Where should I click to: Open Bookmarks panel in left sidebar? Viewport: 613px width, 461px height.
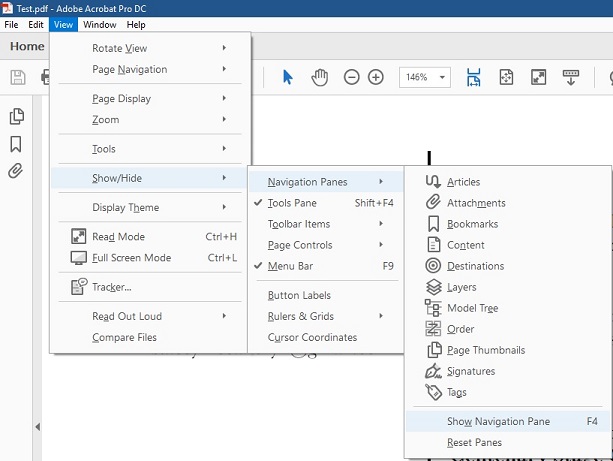click(x=16, y=144)
